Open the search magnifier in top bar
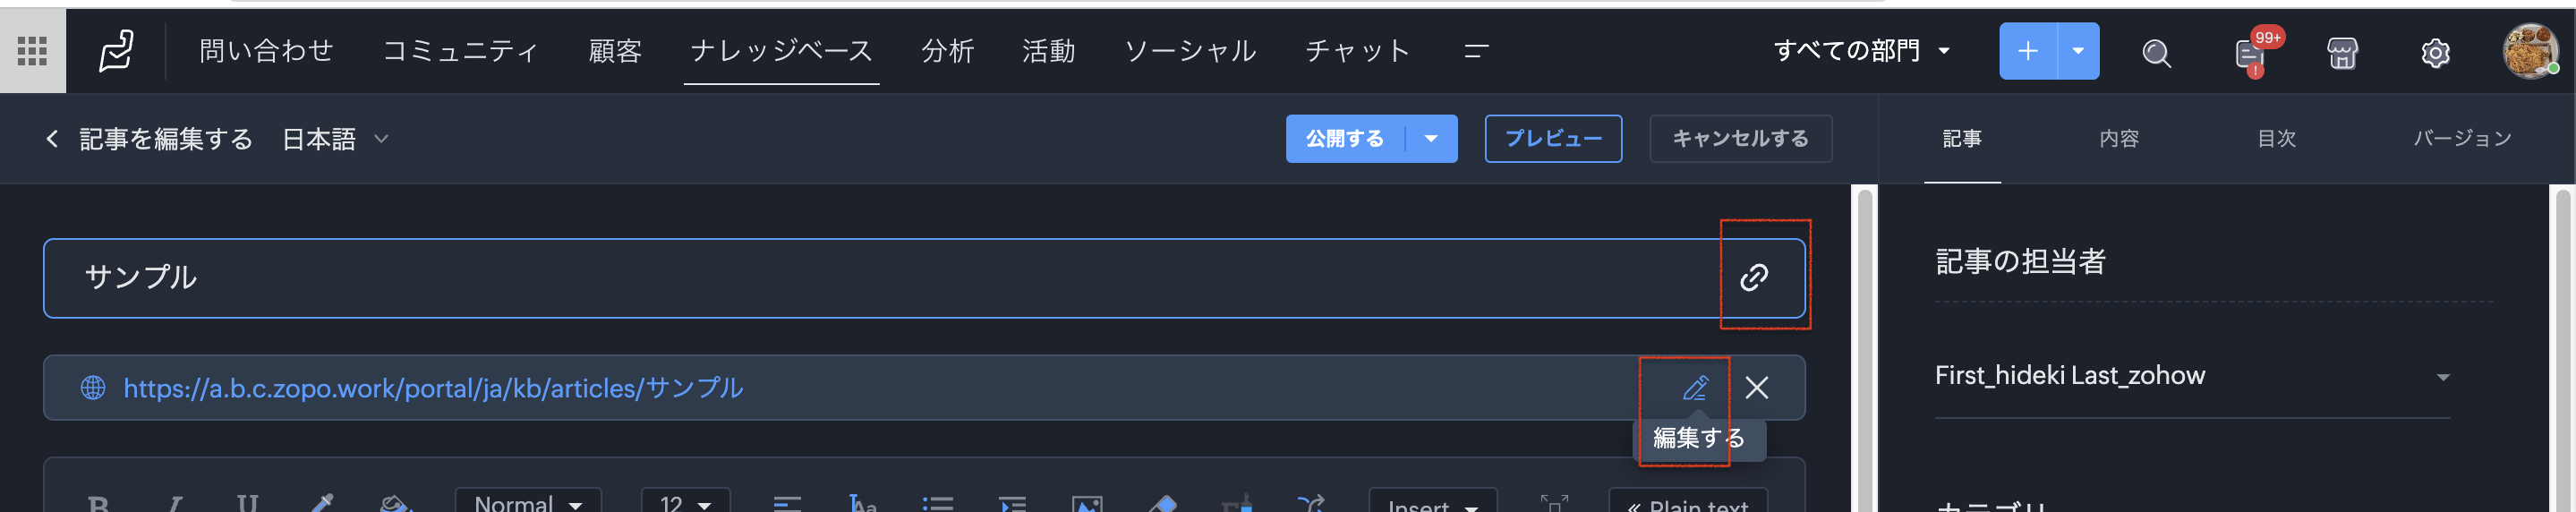This screenshot has width=2576, height=512. 2156,52
